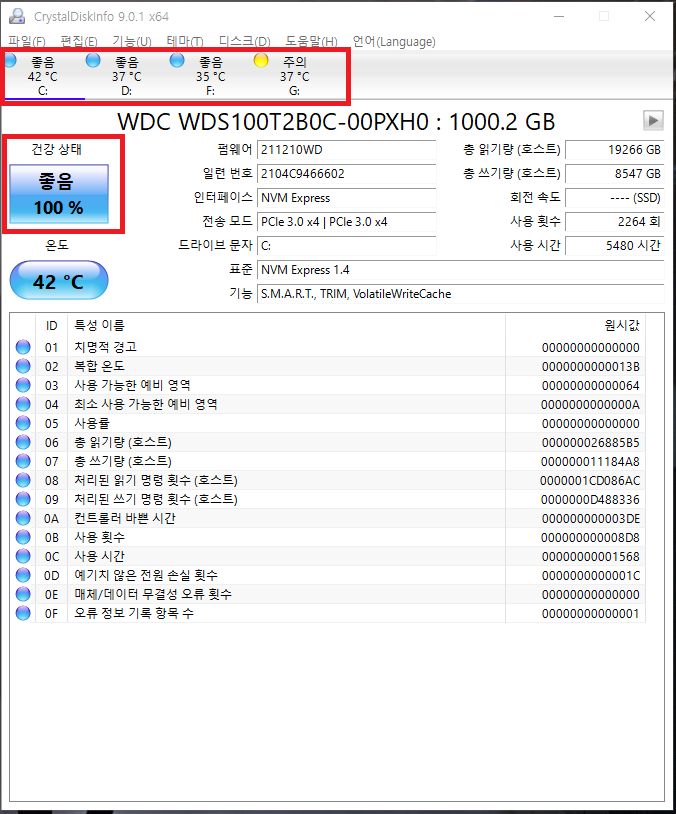Select the G: drive yellow caution orb
The width and height of the screenshot is (676, 814).
(x=261, y=61)
